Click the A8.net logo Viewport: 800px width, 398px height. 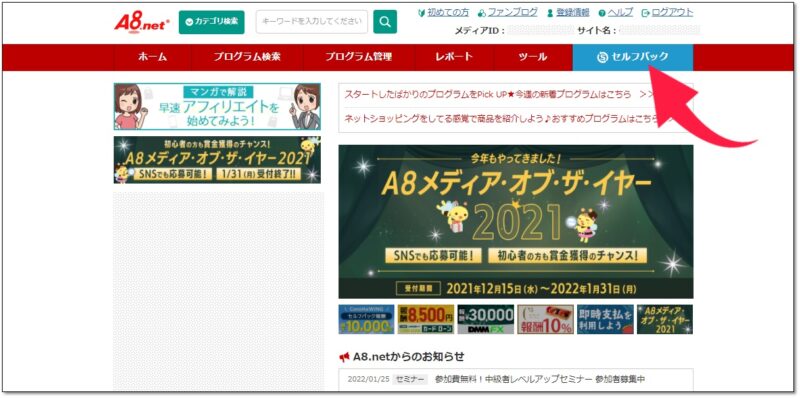141,23
